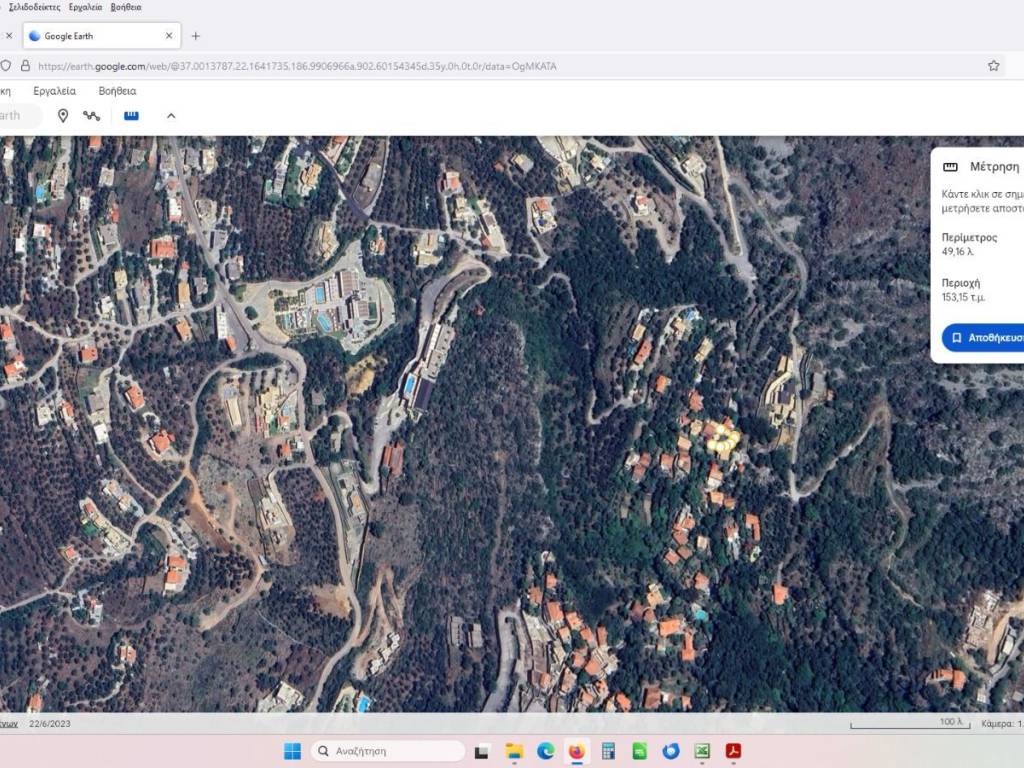Click the Αποθήκευση save button
Image resolution: width=1024 pixels, height=768 pixels.
tap(986, 338)
